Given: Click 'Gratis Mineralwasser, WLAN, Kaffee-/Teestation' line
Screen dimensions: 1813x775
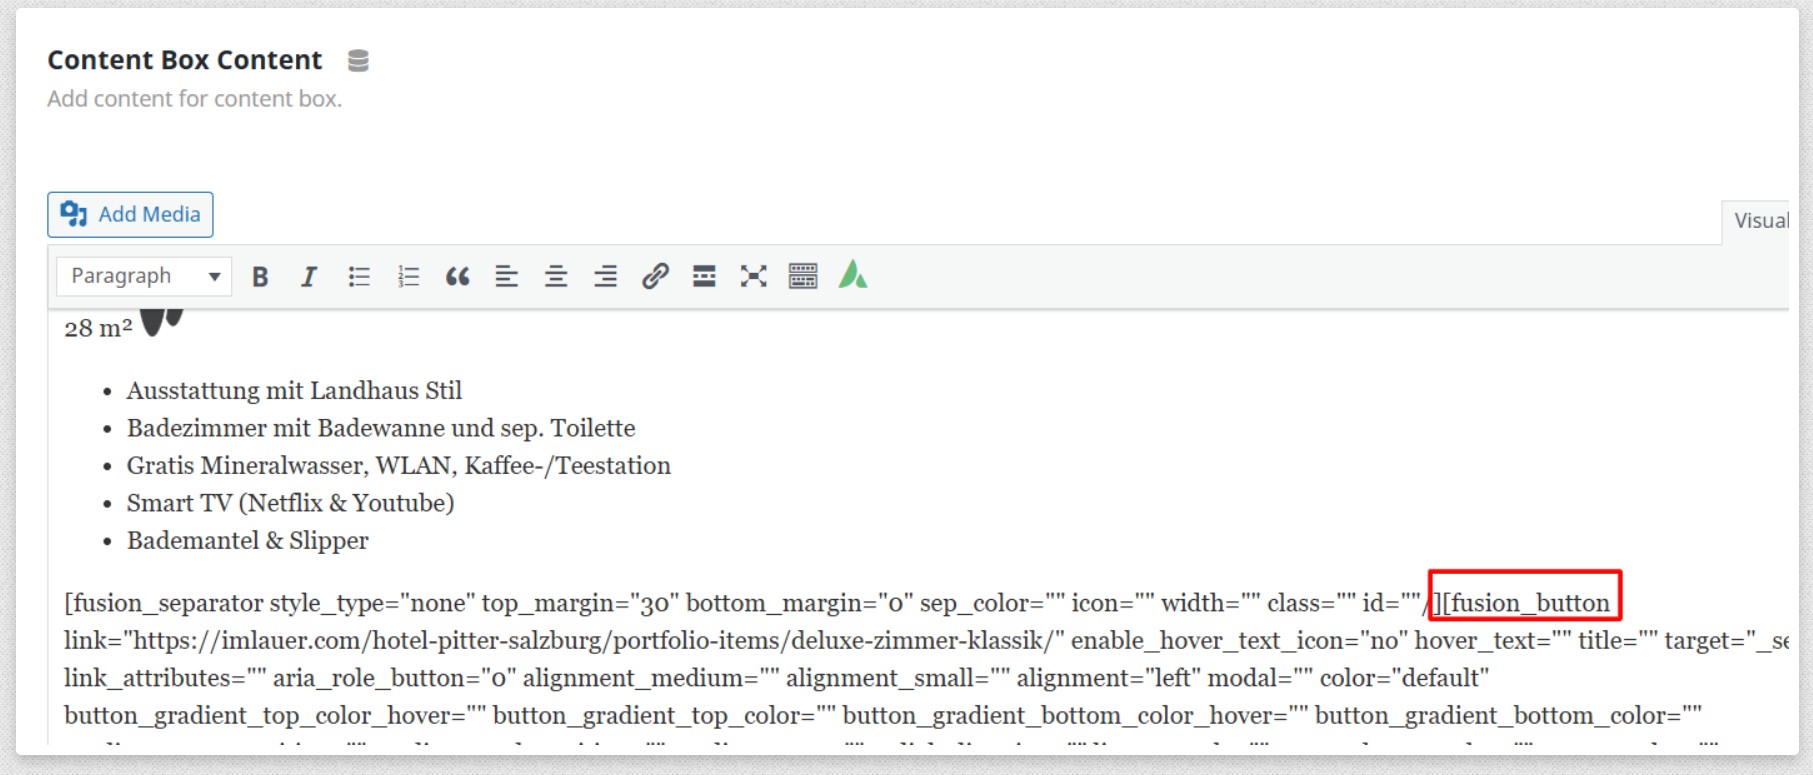Looking at the screenshot, I should coord(399,466).
